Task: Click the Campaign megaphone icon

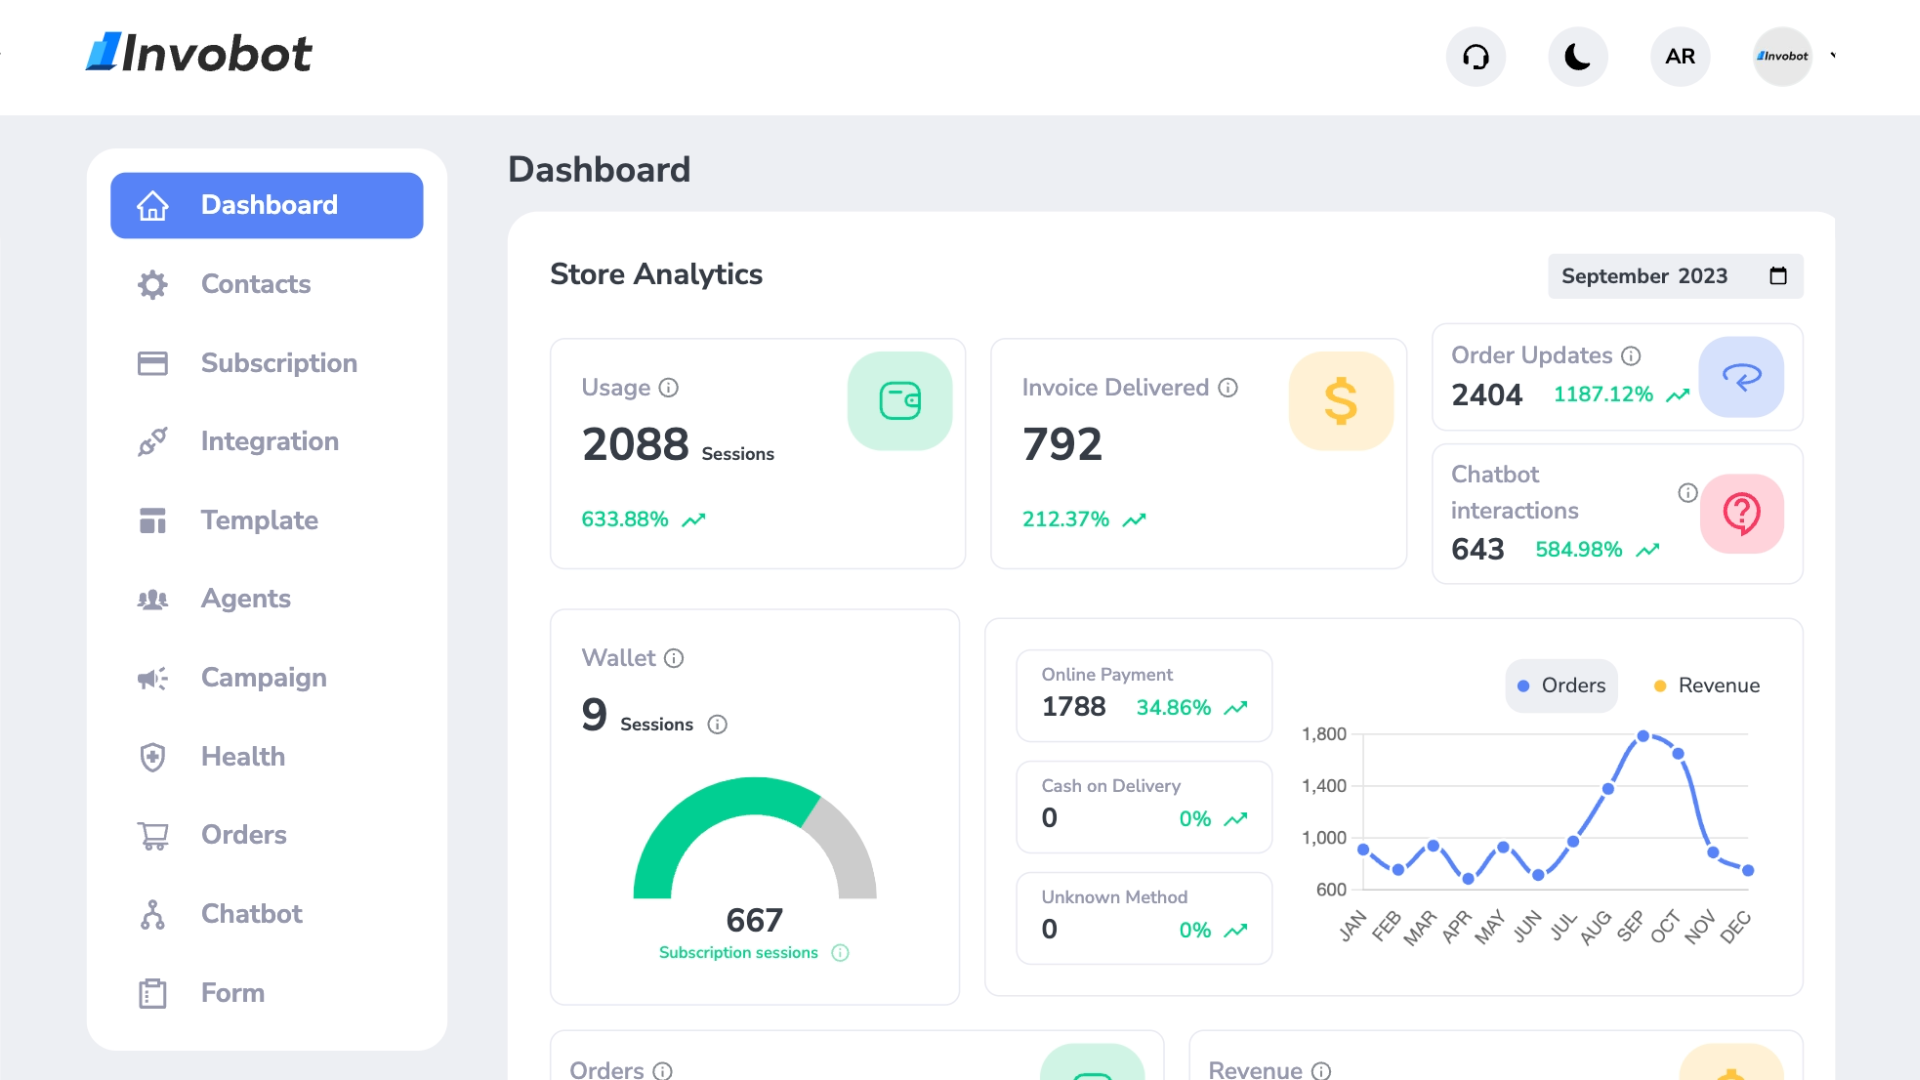Action: tap(152, 678)
